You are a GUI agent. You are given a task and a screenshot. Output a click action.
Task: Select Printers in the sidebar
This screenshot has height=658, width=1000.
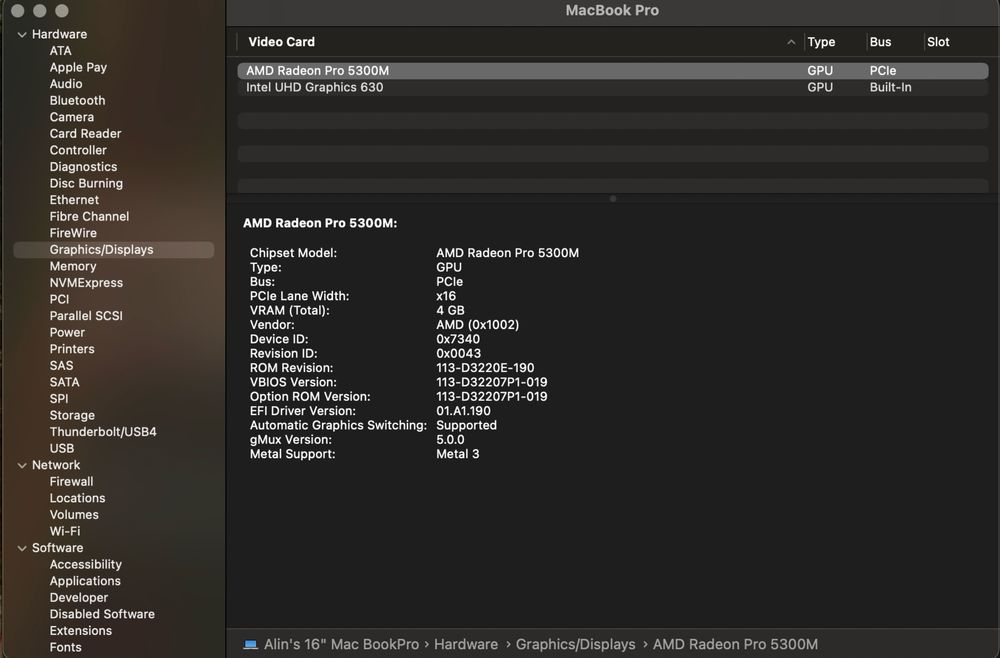click(72, 349)
